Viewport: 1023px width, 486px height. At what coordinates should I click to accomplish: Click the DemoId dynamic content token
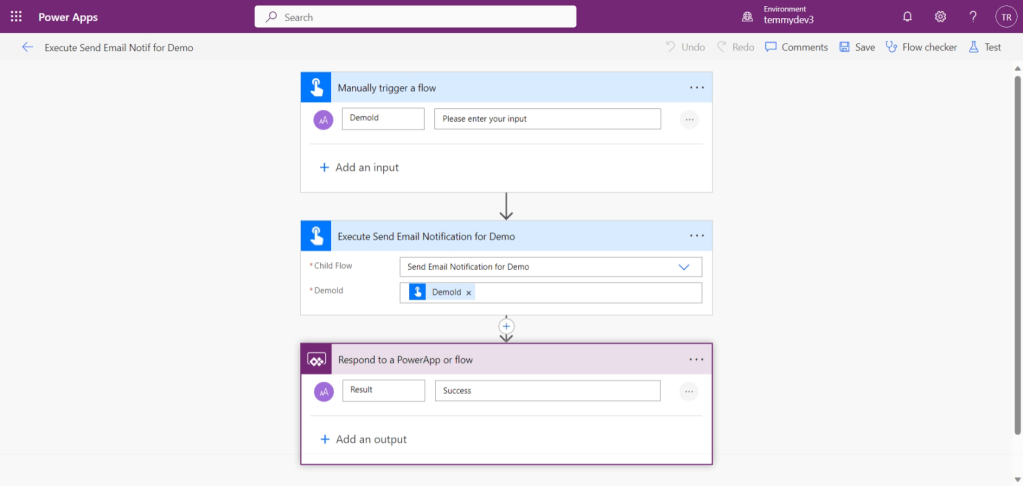[x=440, y=292]
